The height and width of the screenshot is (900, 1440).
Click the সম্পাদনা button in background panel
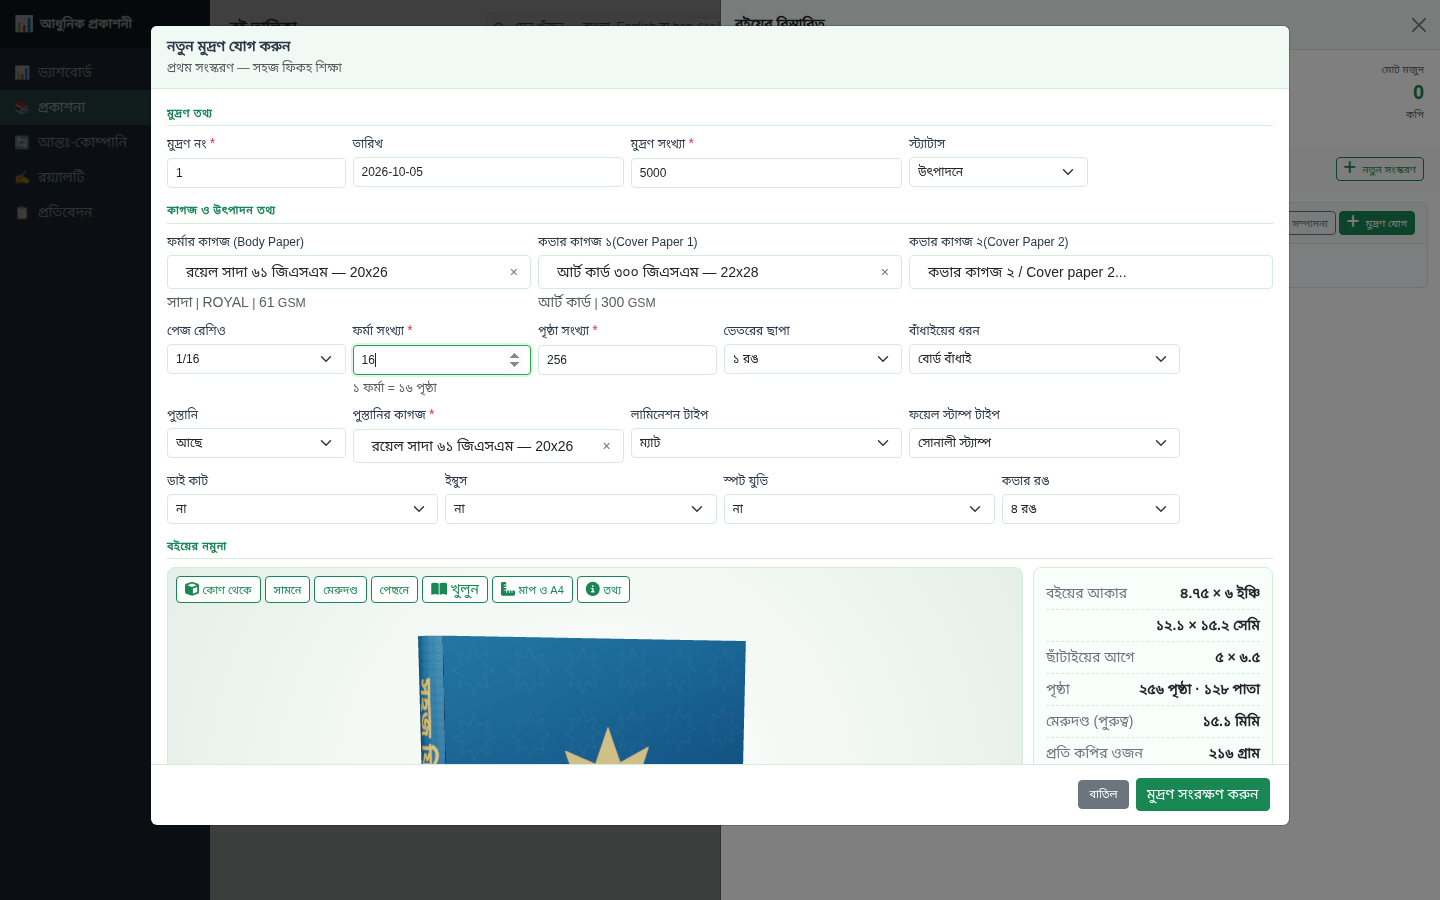click(x=1311, y=223)
